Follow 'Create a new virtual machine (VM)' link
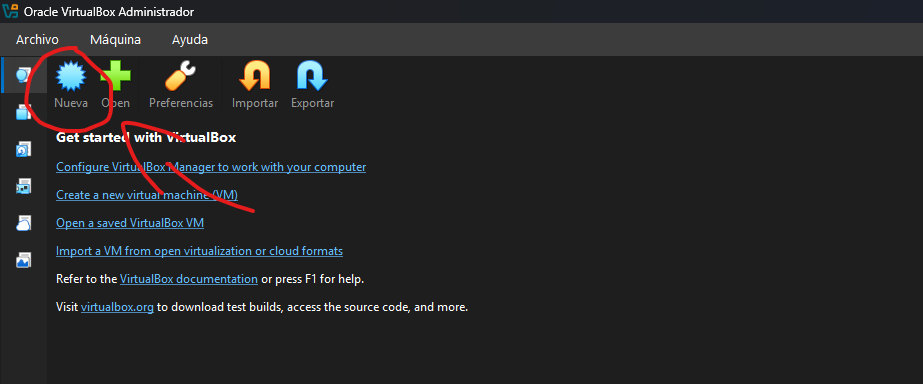 coord(147,195)
